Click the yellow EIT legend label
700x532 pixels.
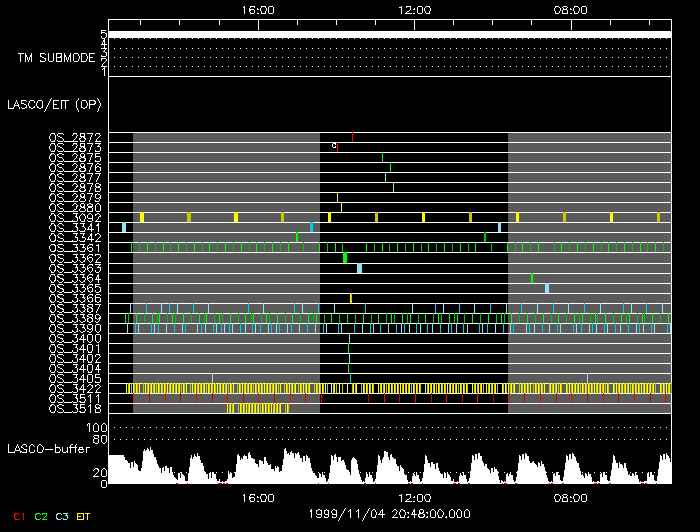pos(84,517)
